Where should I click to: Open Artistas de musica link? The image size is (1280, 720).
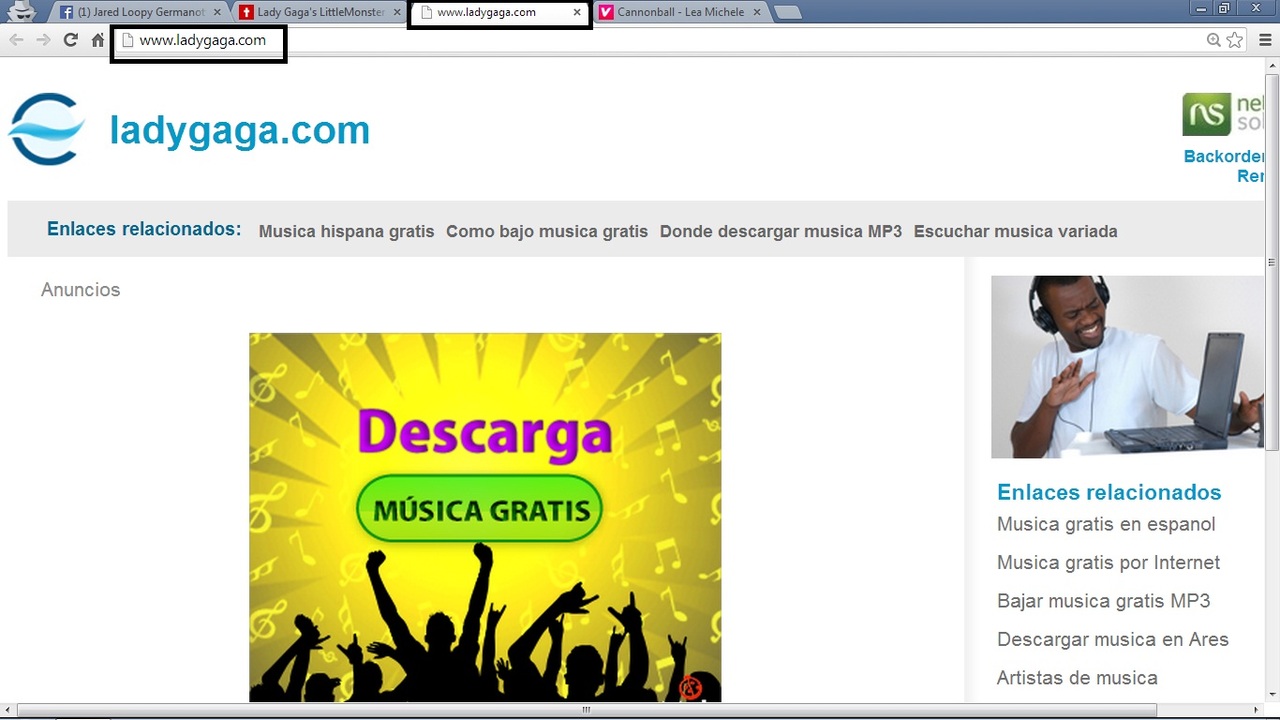pyautogui.click(x=1077, y=677)
